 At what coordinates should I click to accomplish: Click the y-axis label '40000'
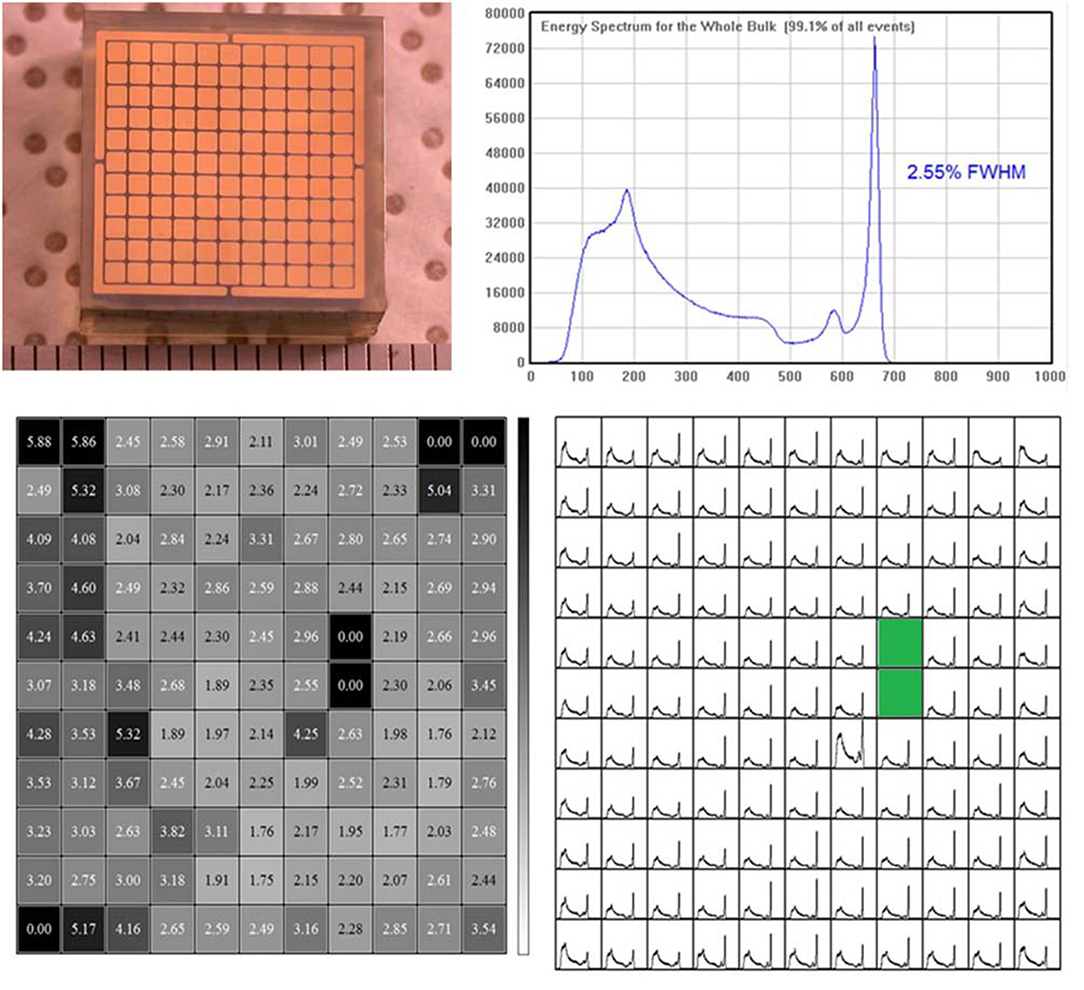(x=505, y=188)
